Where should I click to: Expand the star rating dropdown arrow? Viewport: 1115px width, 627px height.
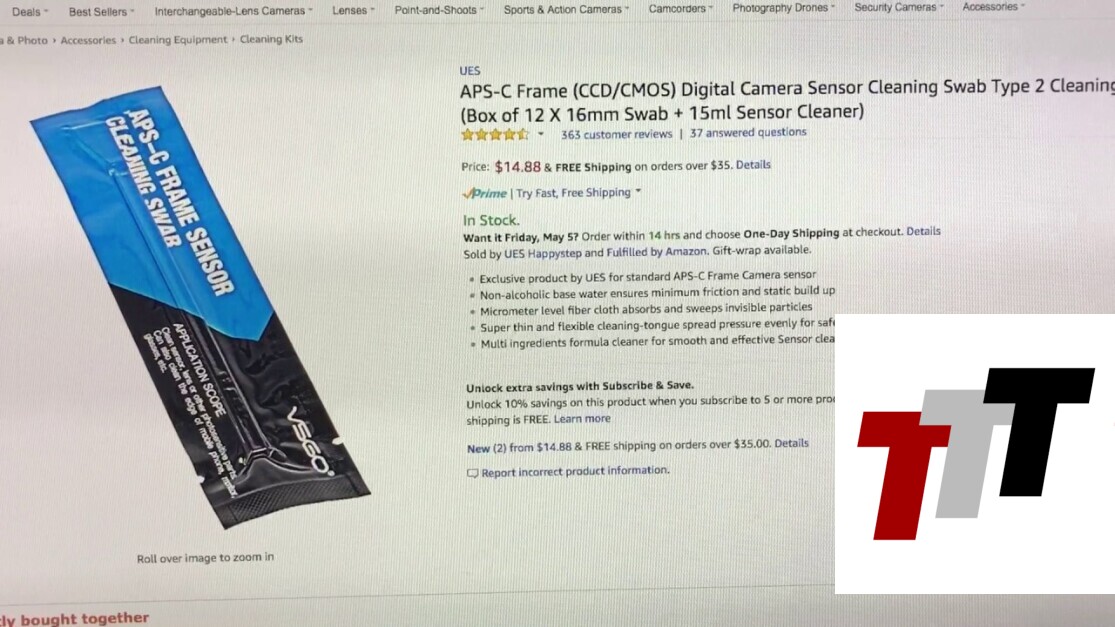point(540,134)
